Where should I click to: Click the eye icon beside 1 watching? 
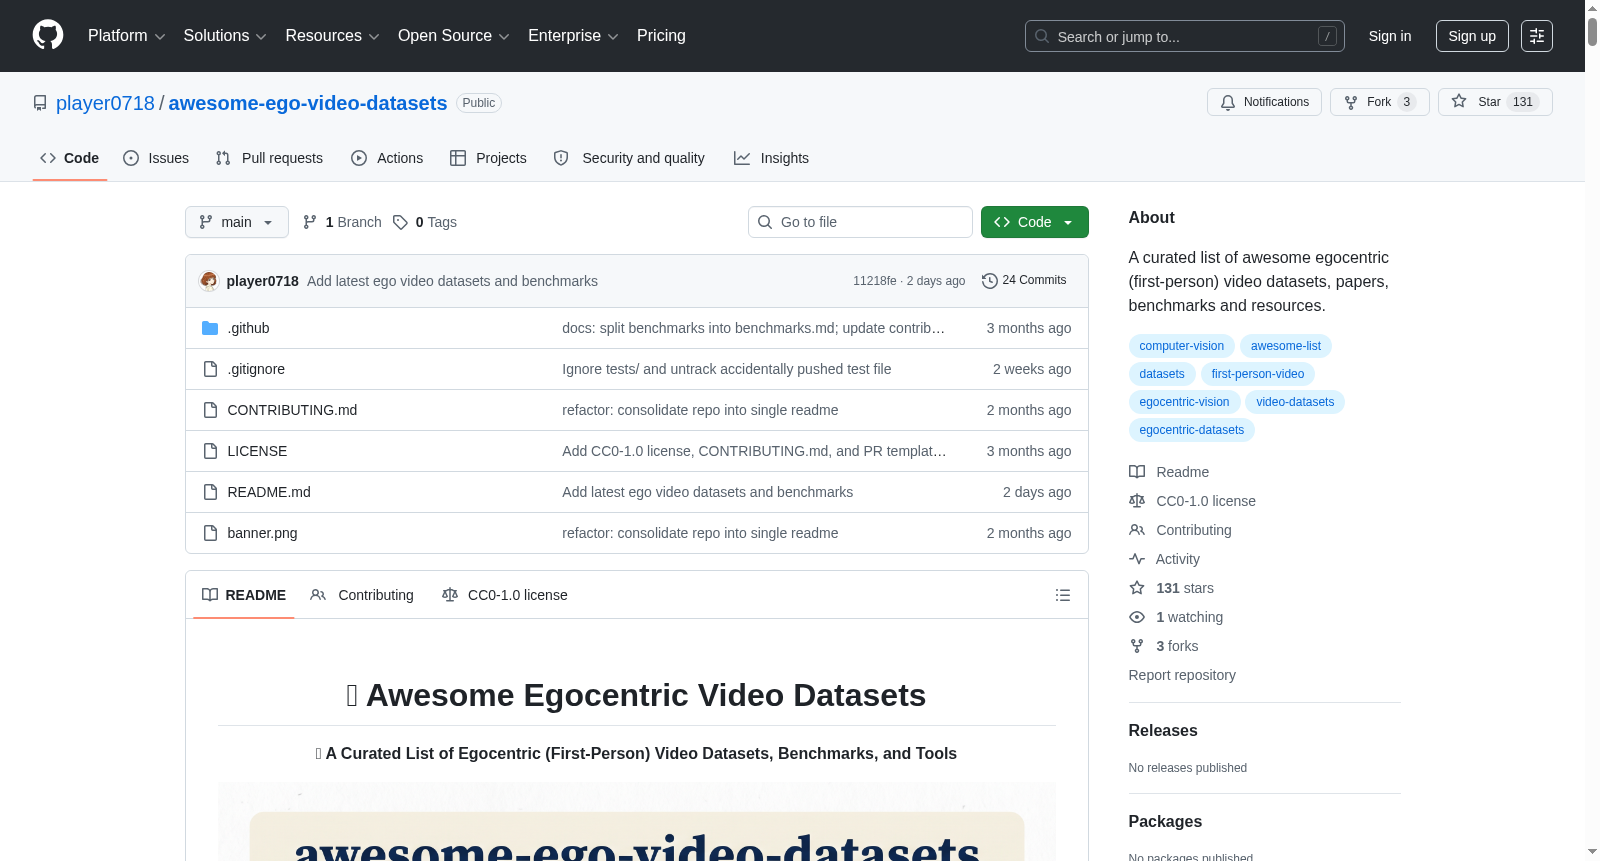1137,617
